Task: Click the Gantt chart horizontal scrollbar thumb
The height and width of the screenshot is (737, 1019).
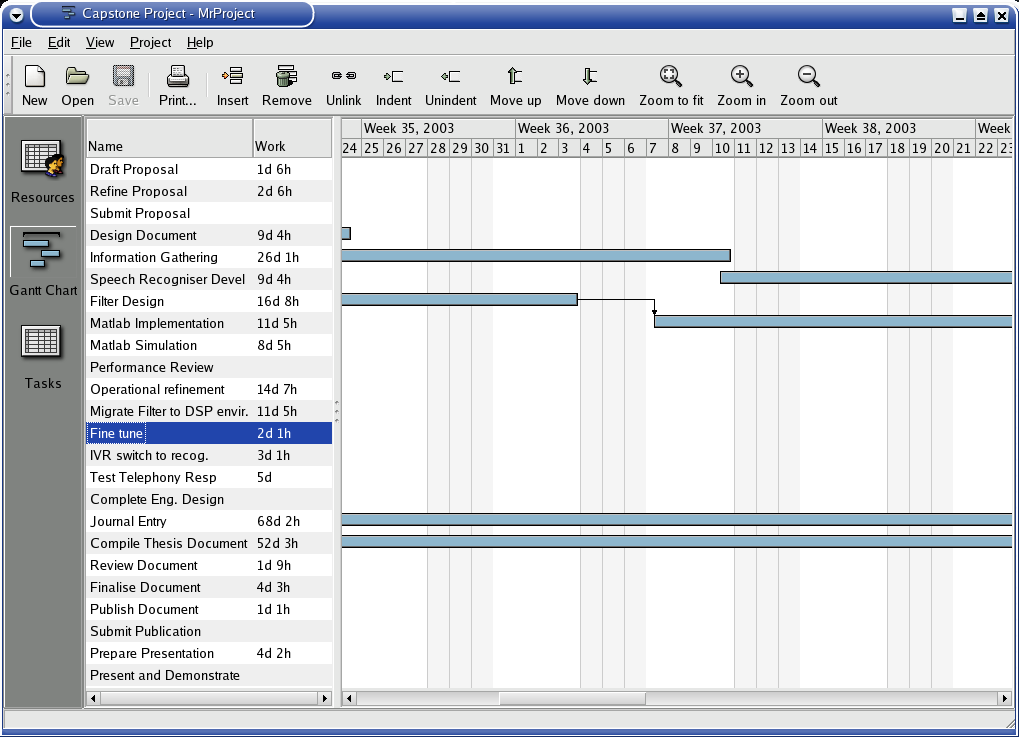Action: click(x=572, y=698)
